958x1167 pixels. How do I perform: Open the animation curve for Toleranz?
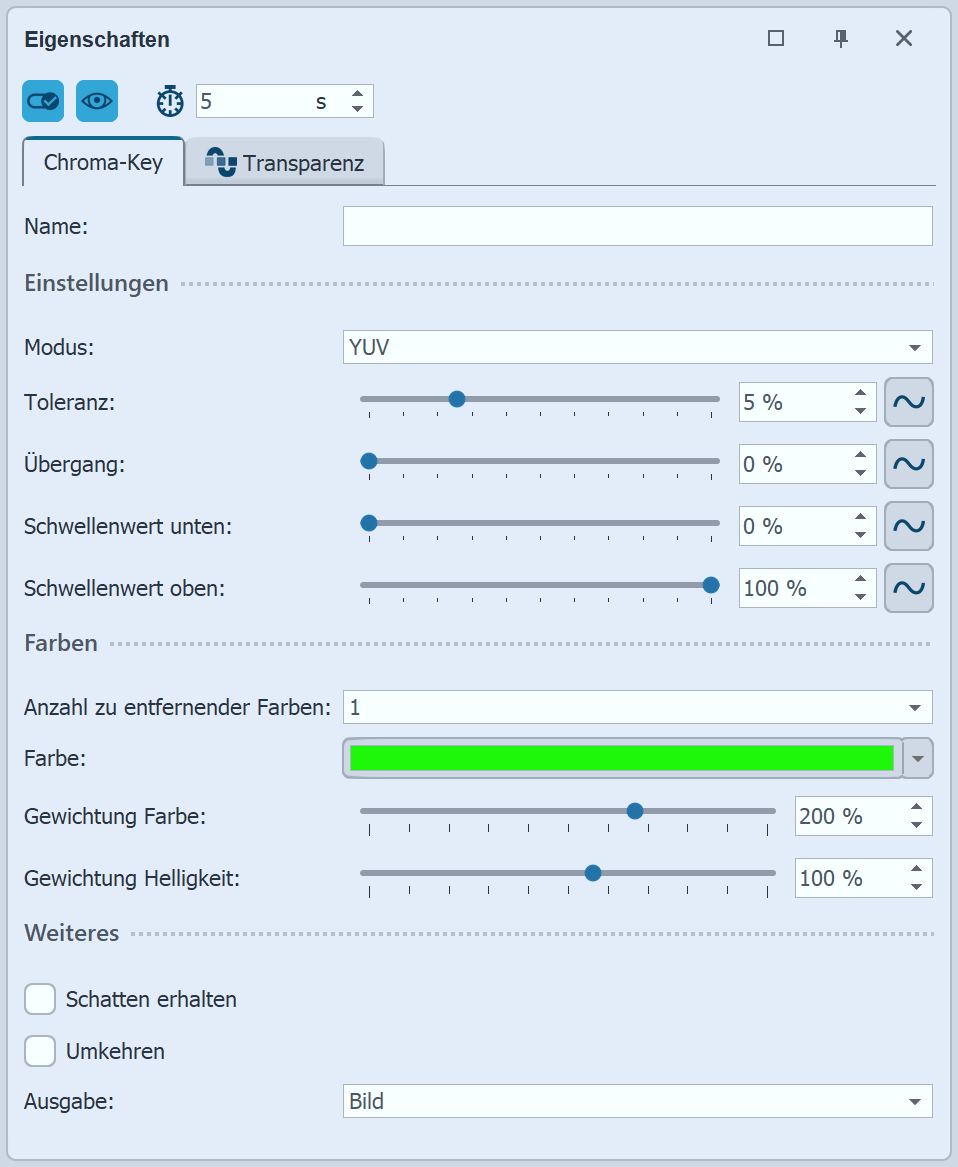[x=908, y=402]
